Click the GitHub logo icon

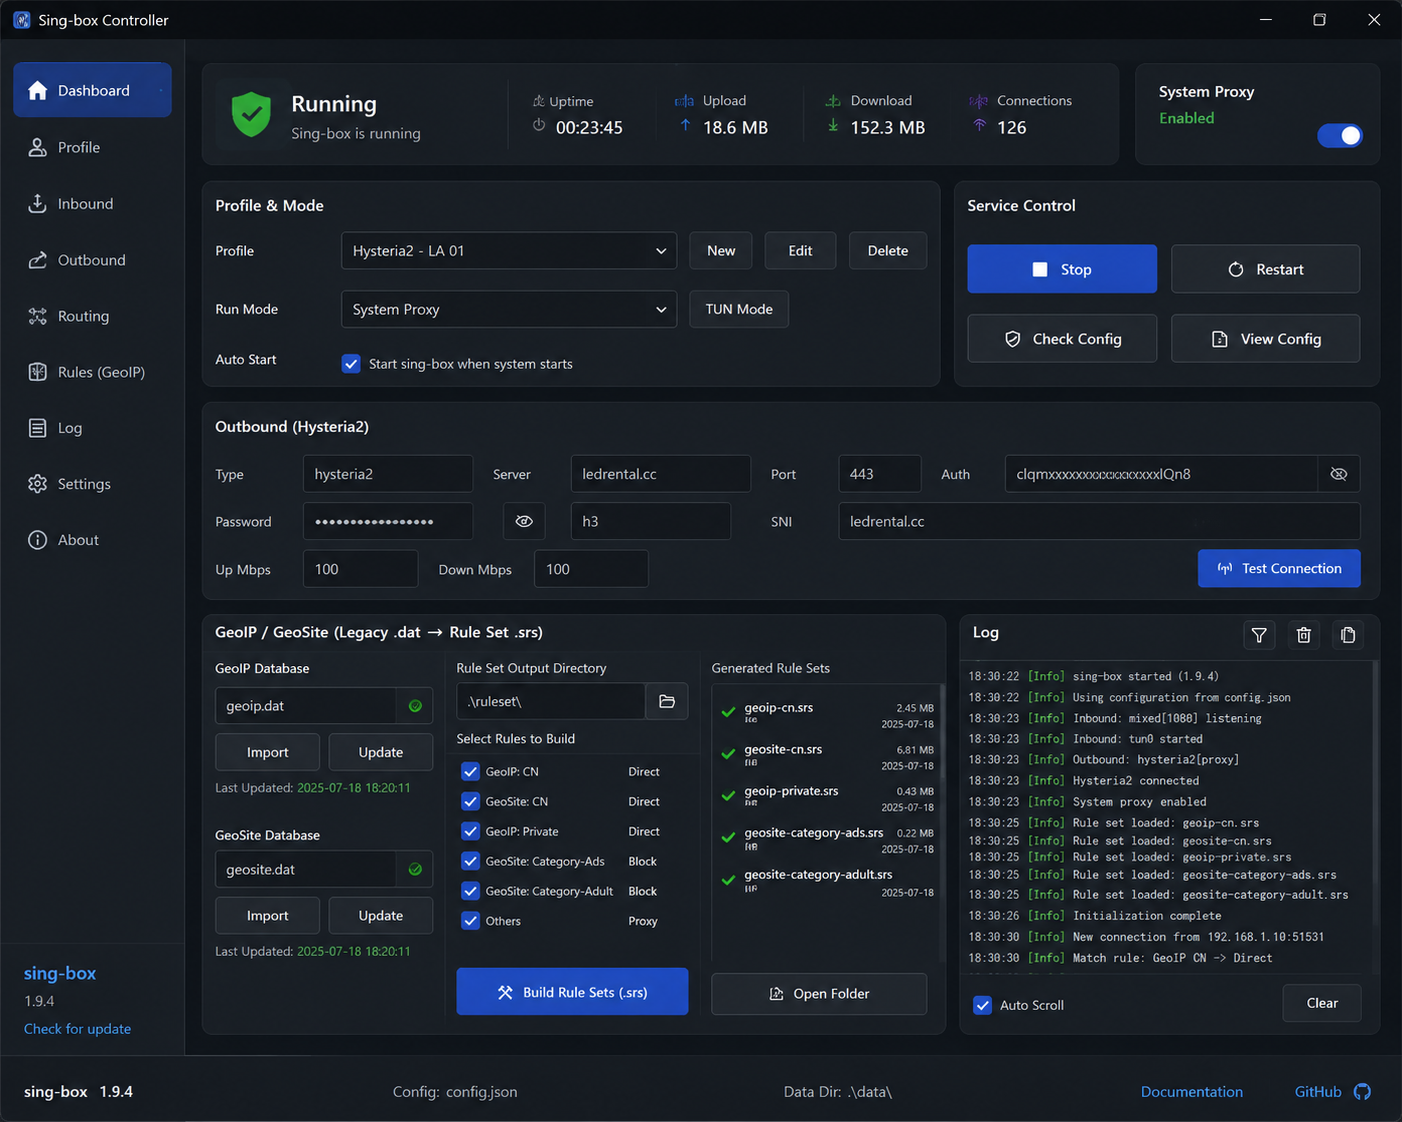1362,1092
